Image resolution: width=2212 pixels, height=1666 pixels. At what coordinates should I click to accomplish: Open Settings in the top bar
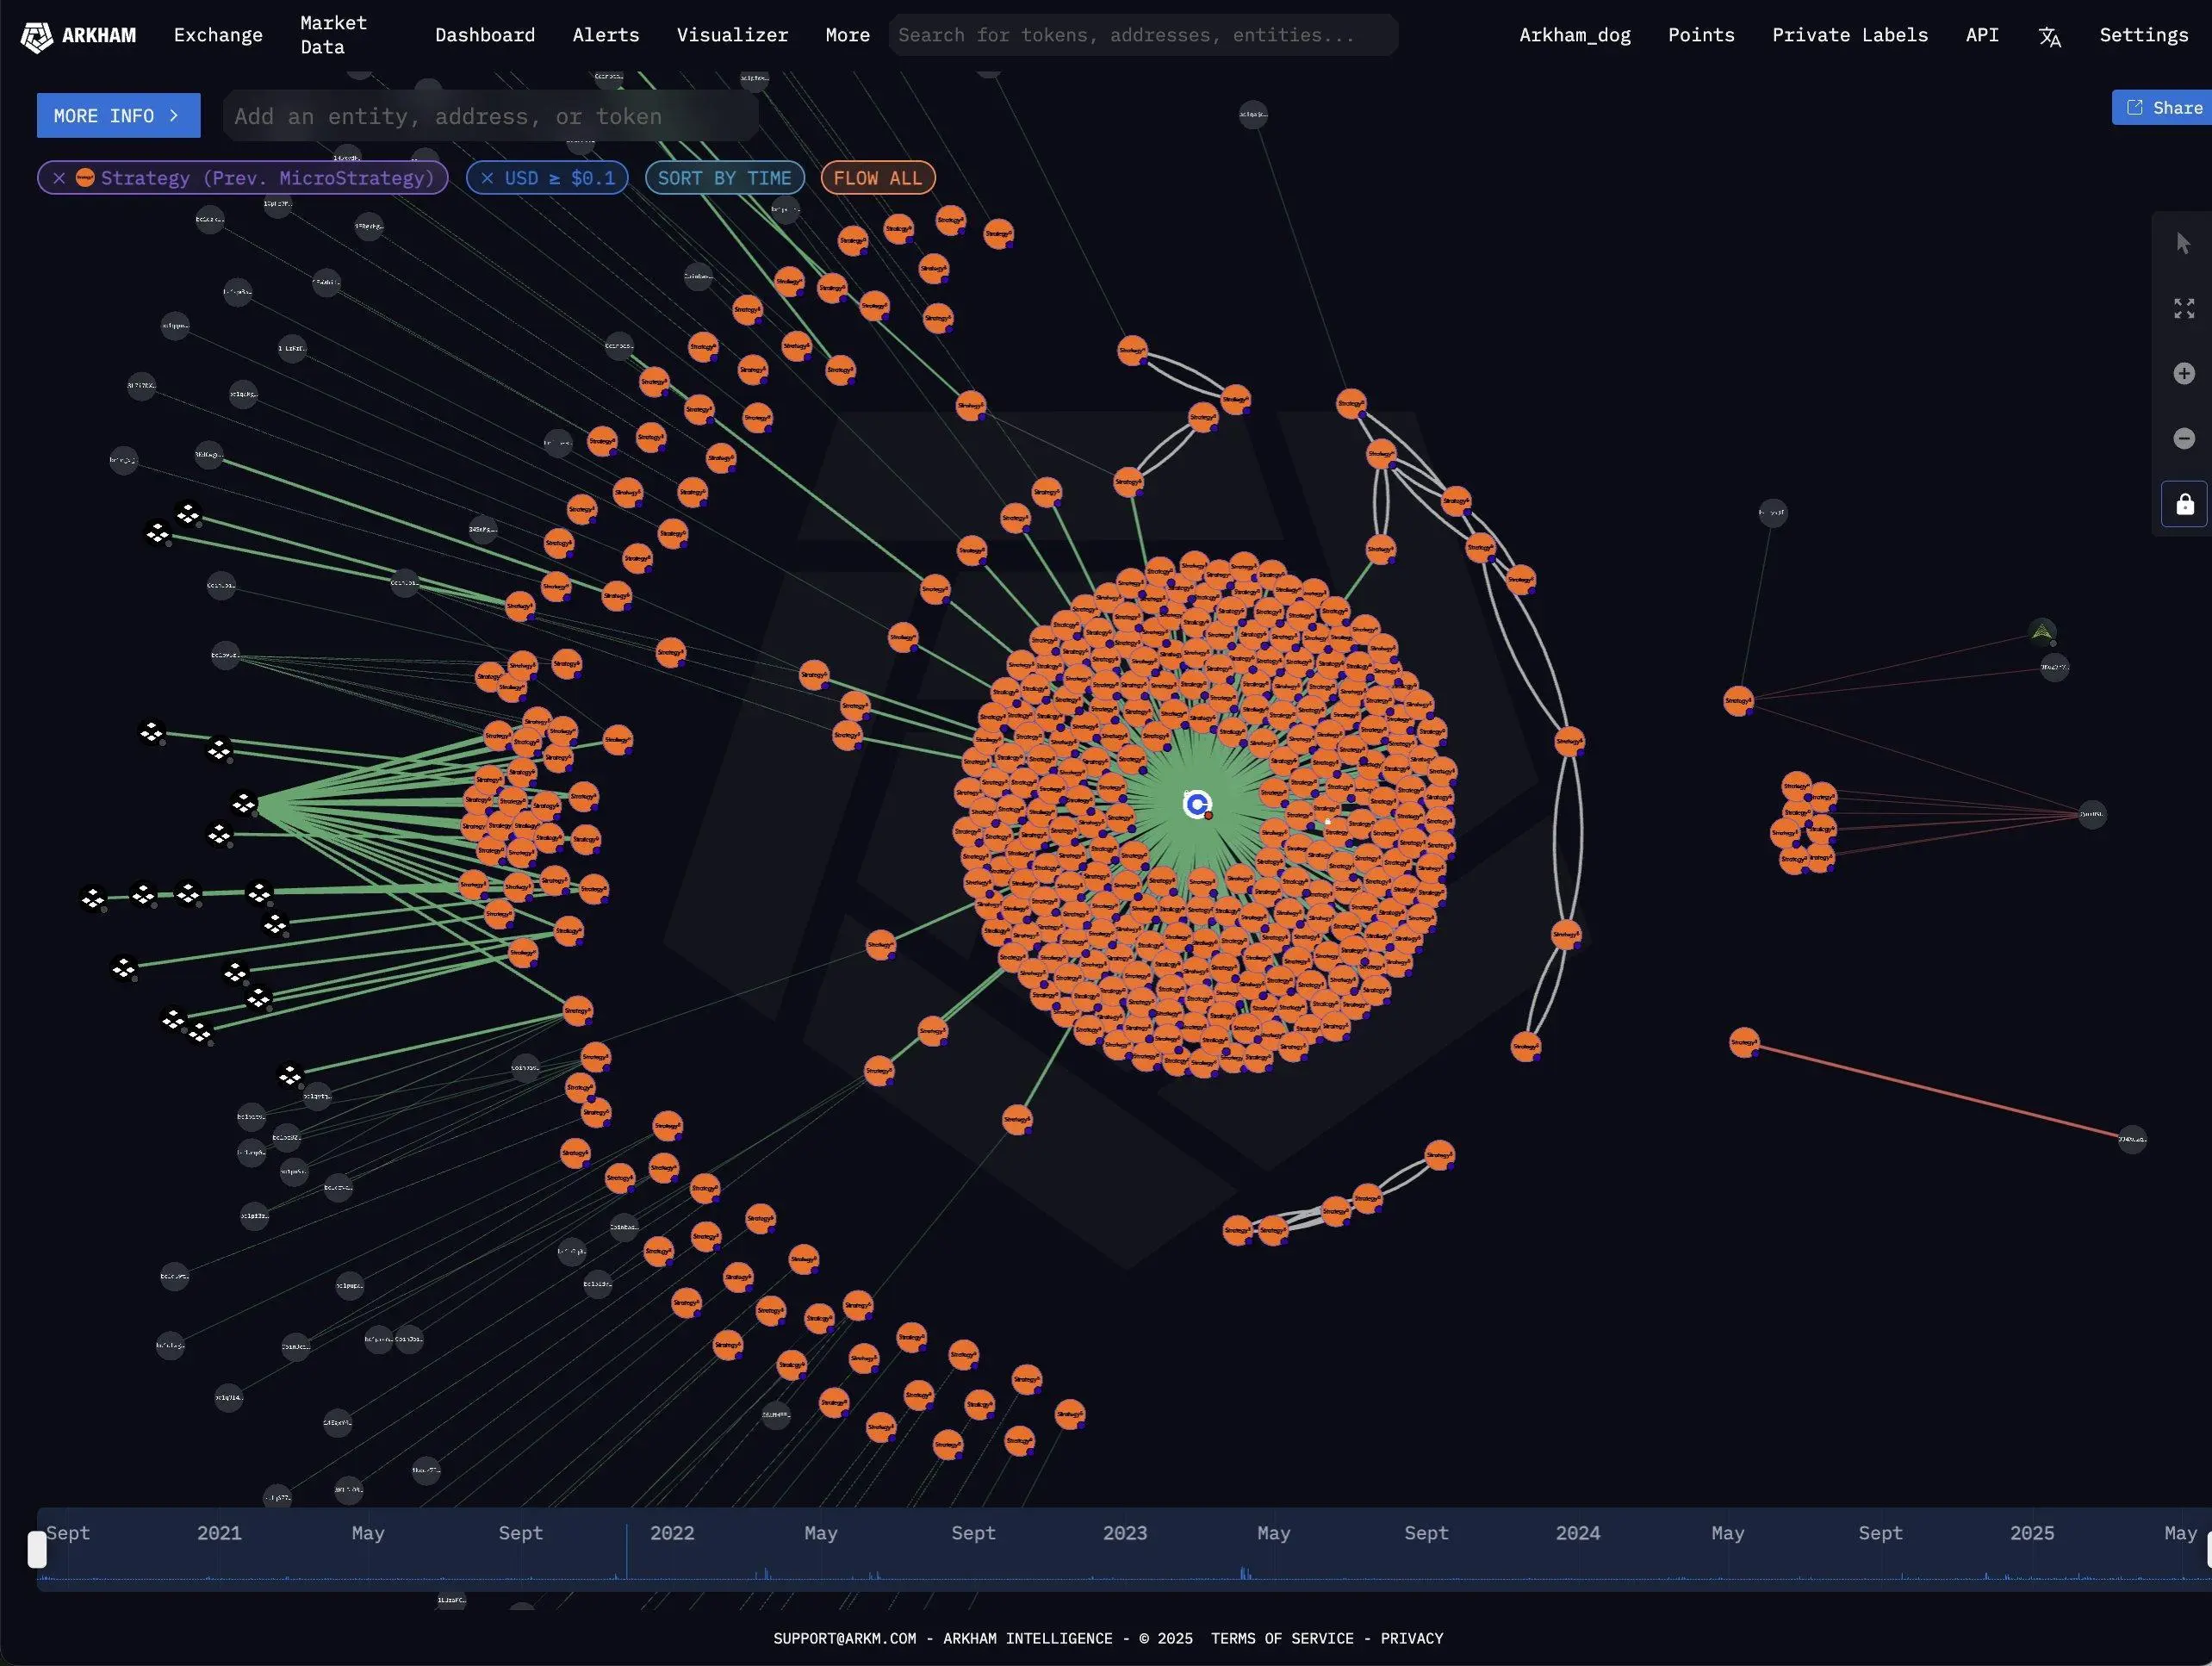pyautogui.click(x=2143, y=35)
